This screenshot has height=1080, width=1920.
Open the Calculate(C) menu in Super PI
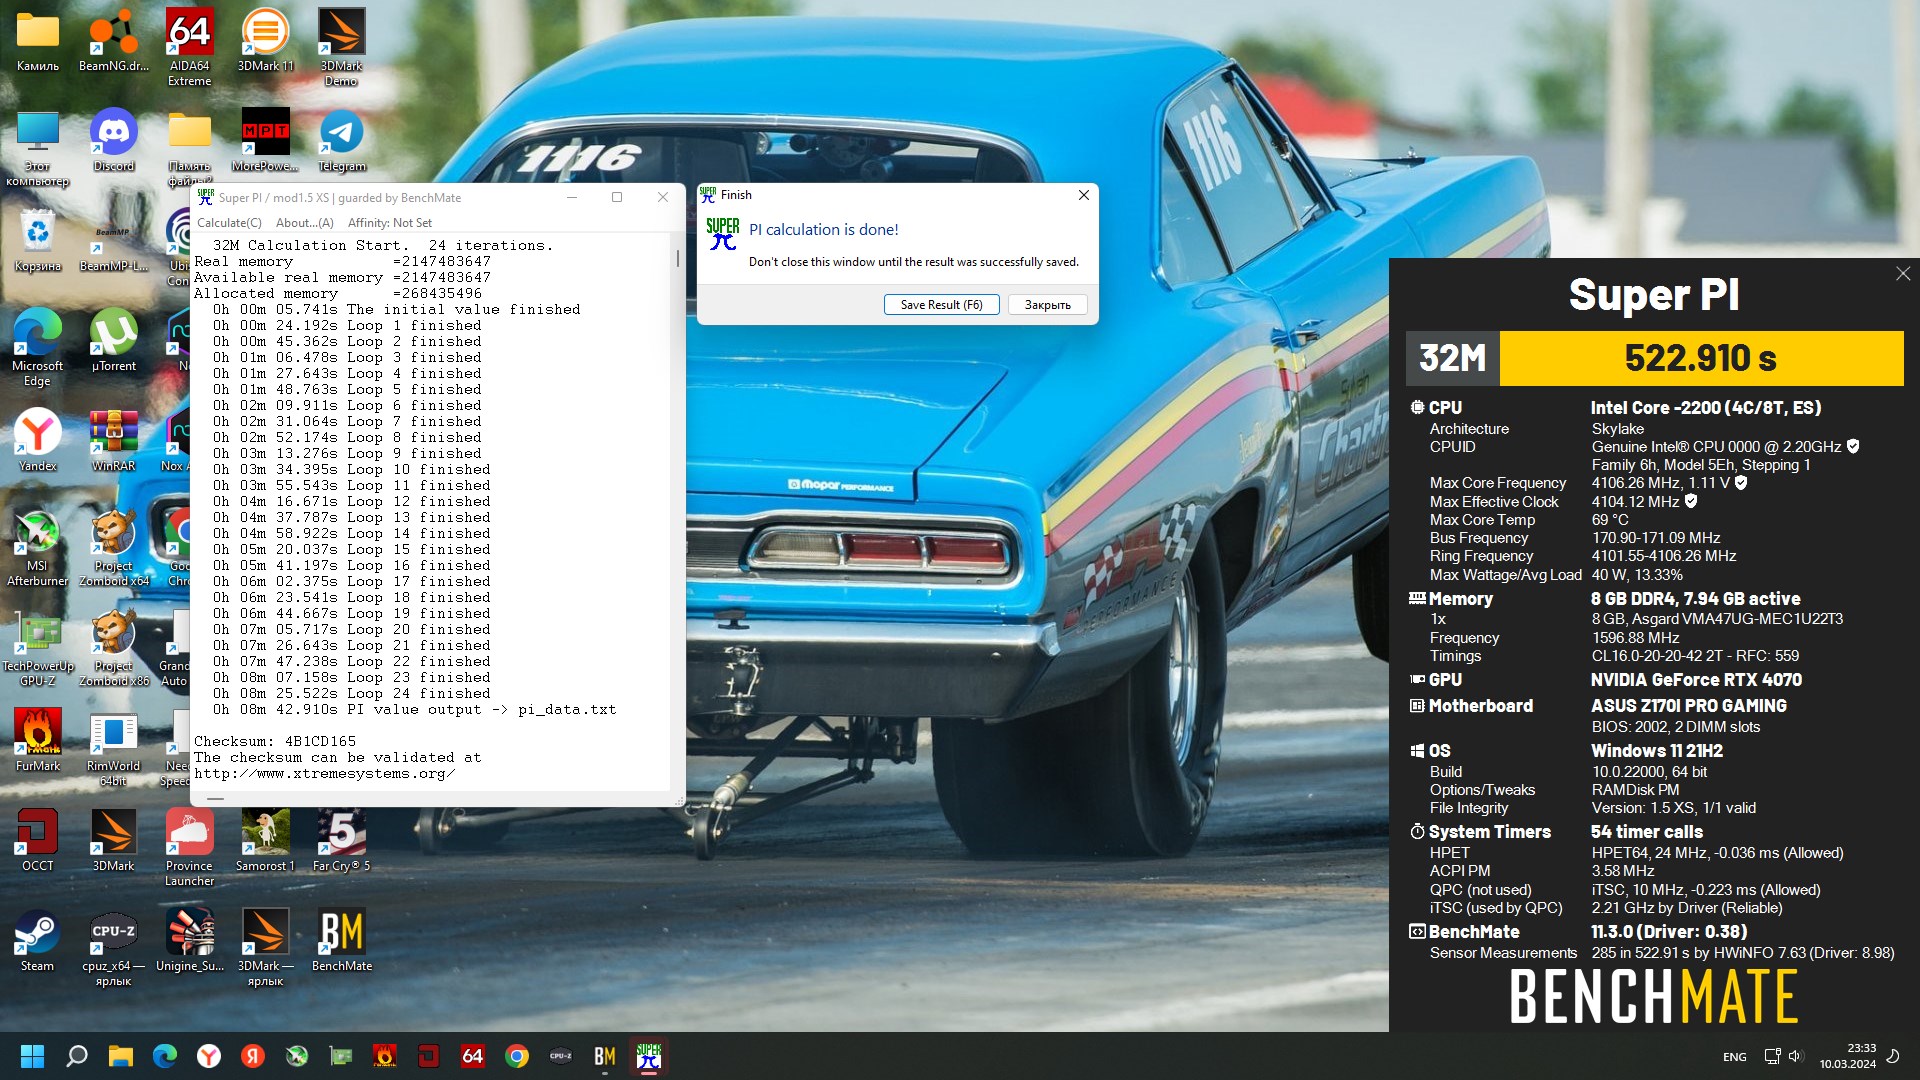(229, 223)
